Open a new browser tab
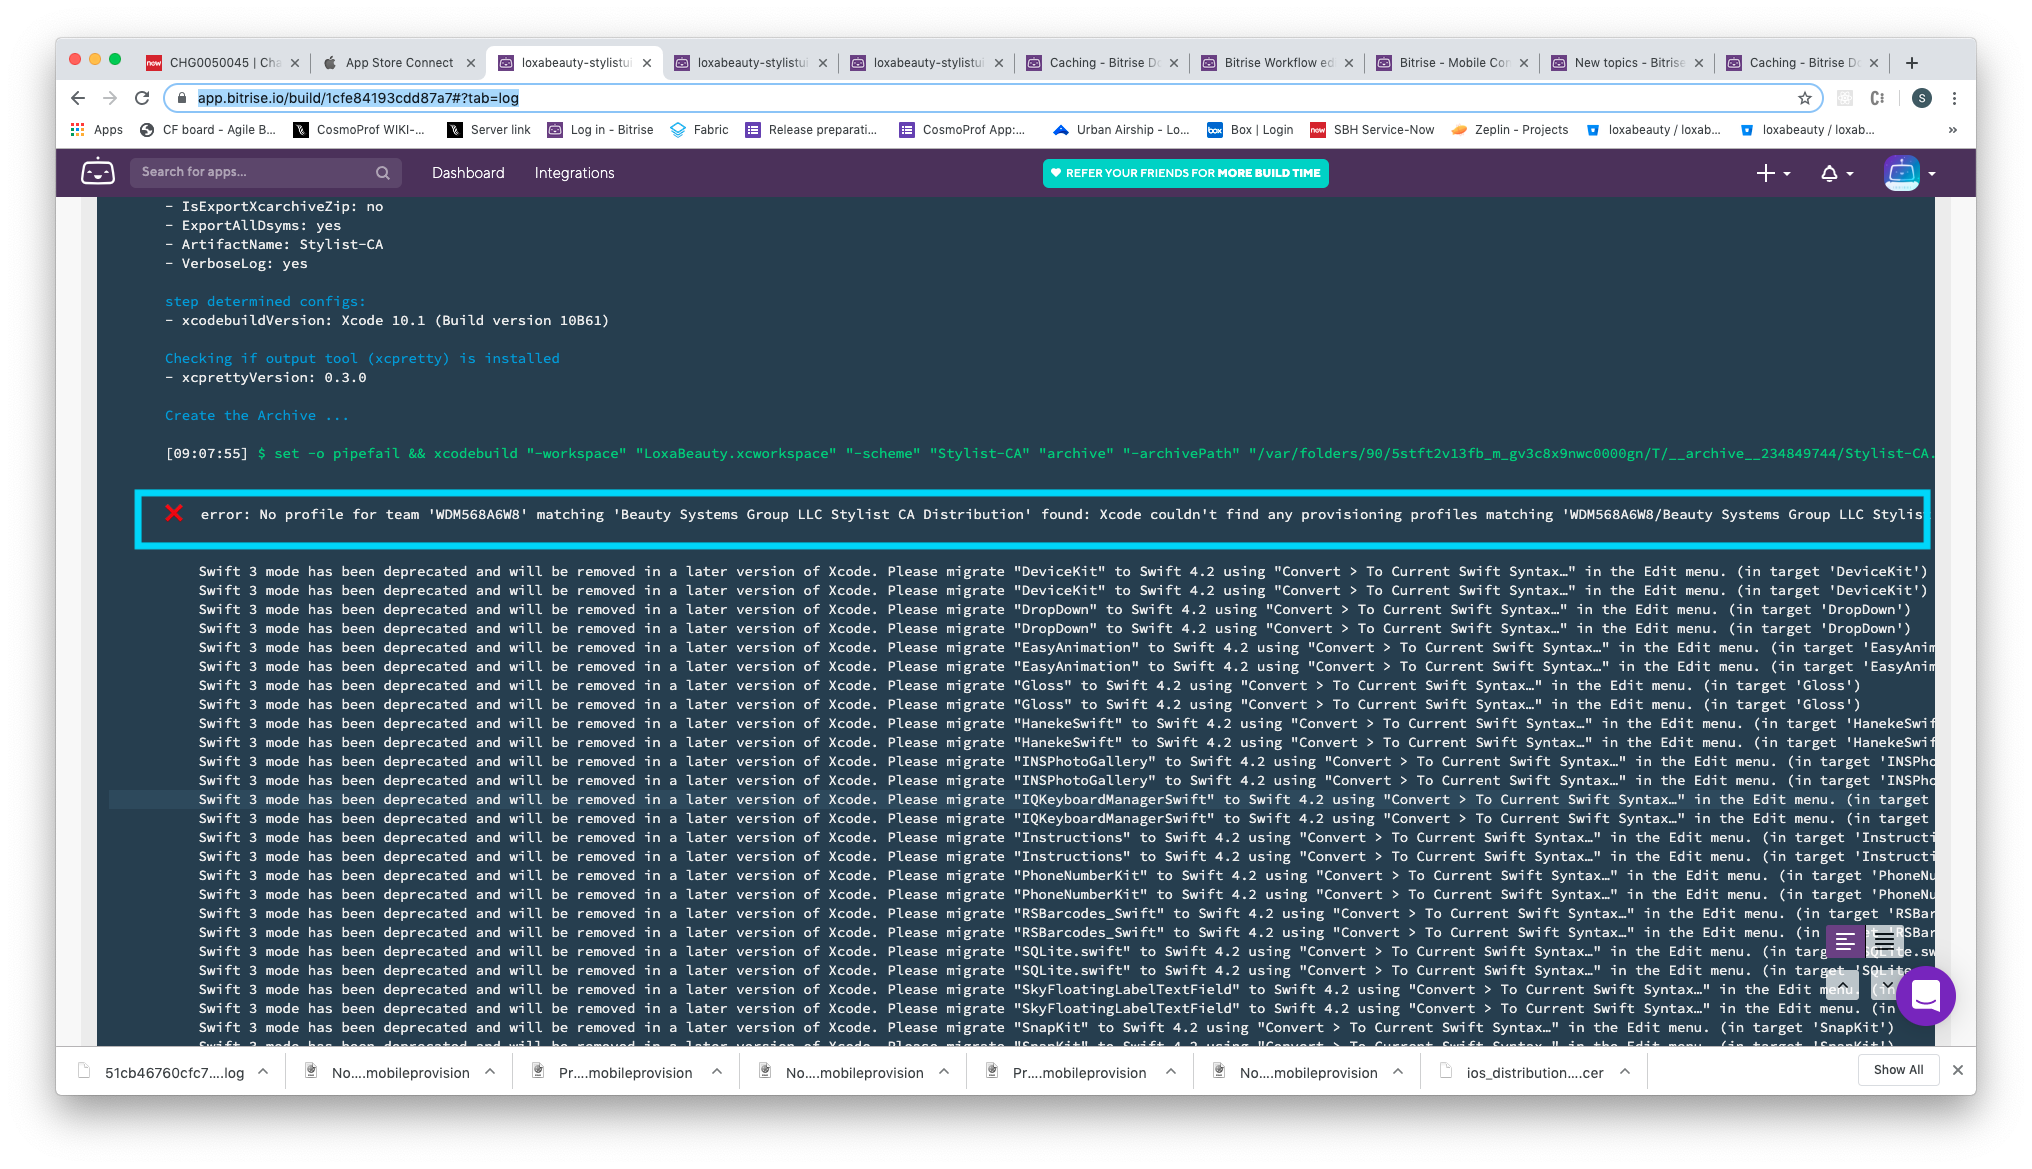Viewport: 2032px width, 1169px height. pos(1911,63)
